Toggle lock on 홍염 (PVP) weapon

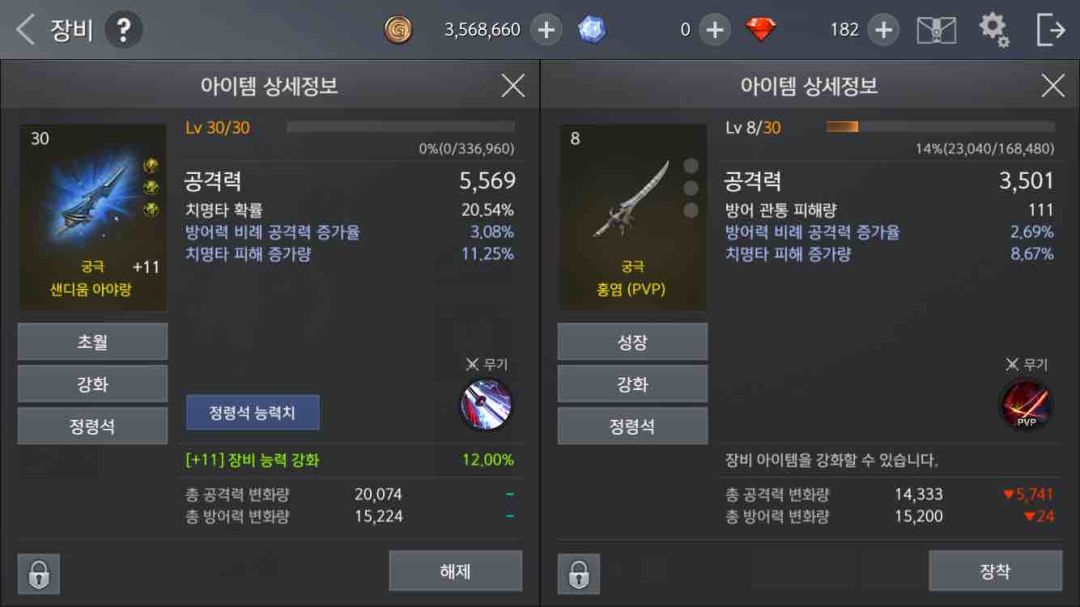[579, 573]
